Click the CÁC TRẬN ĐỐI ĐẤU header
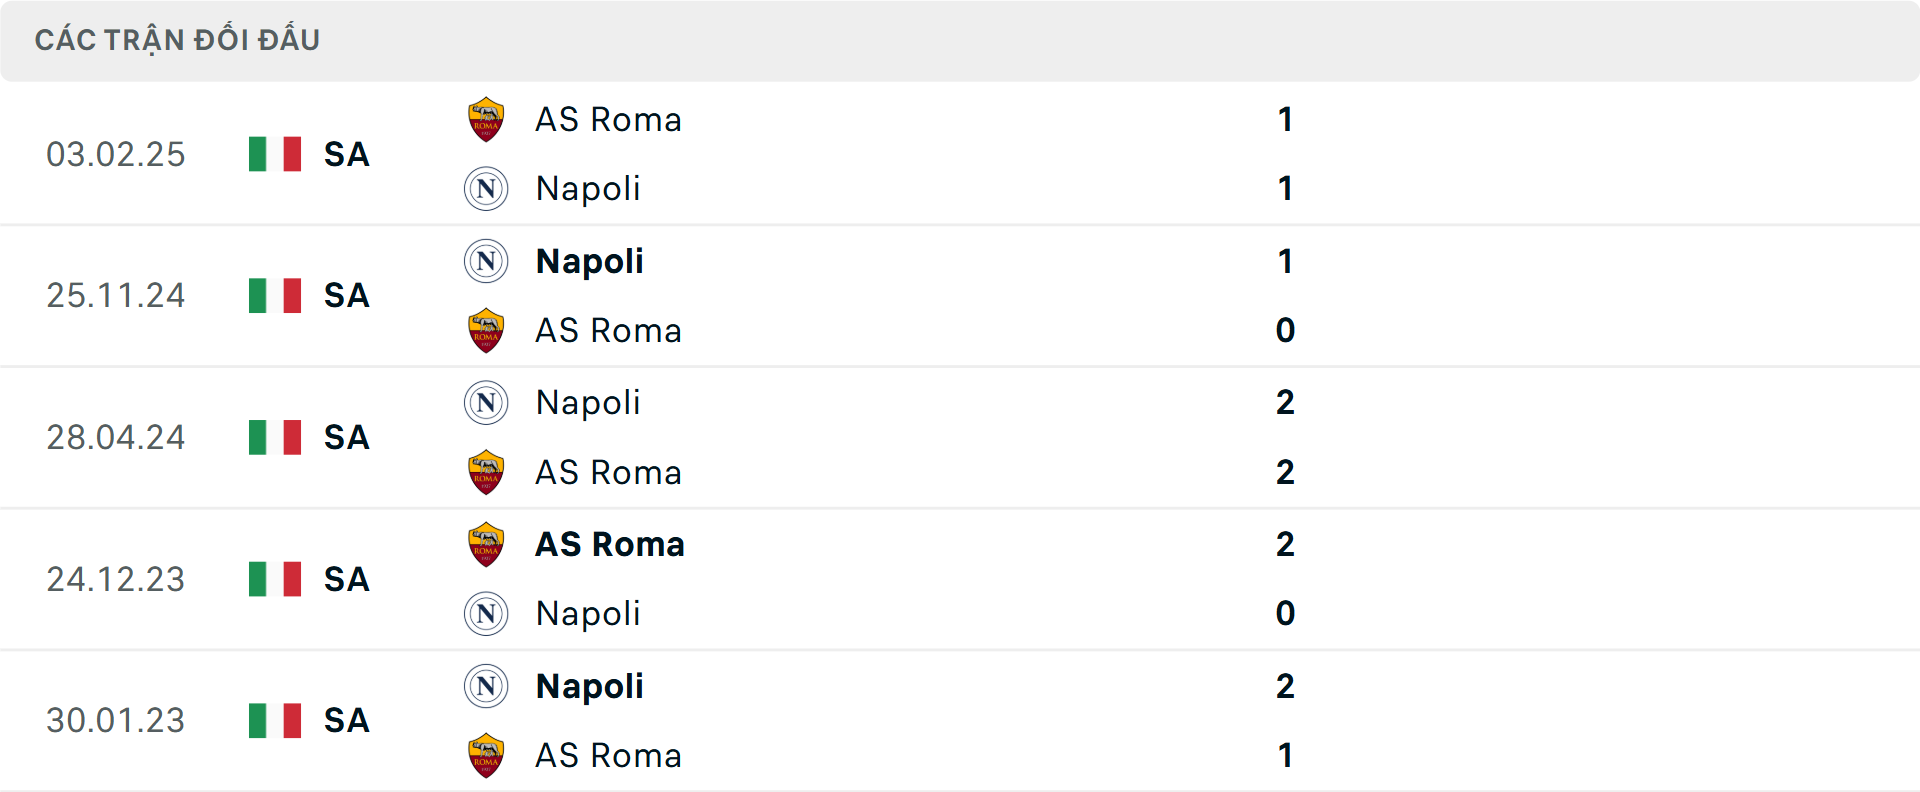Screen dimensions: 1920x792 pyautogui.click(x=178, y=39)
